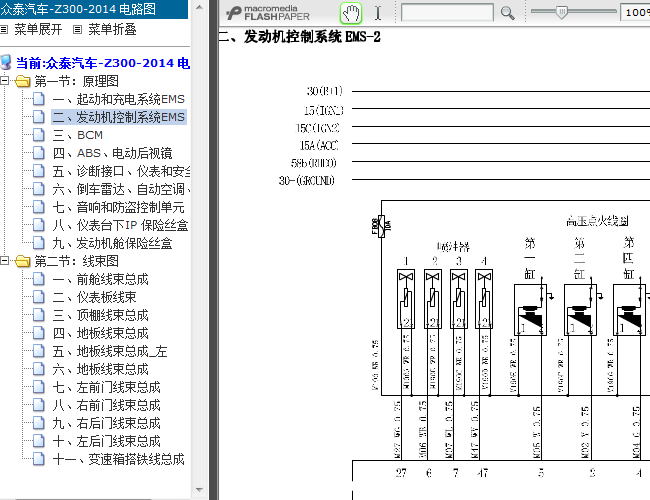Open 八、右前门线束总成 page

(x=107, y=405)
